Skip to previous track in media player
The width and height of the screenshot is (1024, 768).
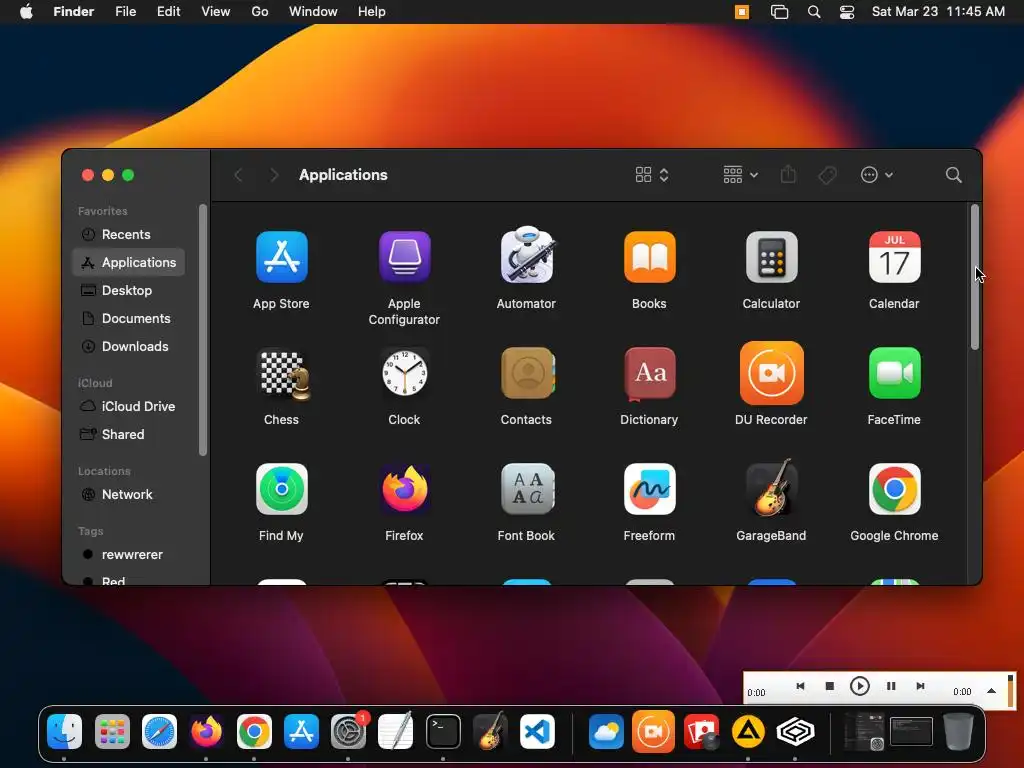[x=800, y=686]
